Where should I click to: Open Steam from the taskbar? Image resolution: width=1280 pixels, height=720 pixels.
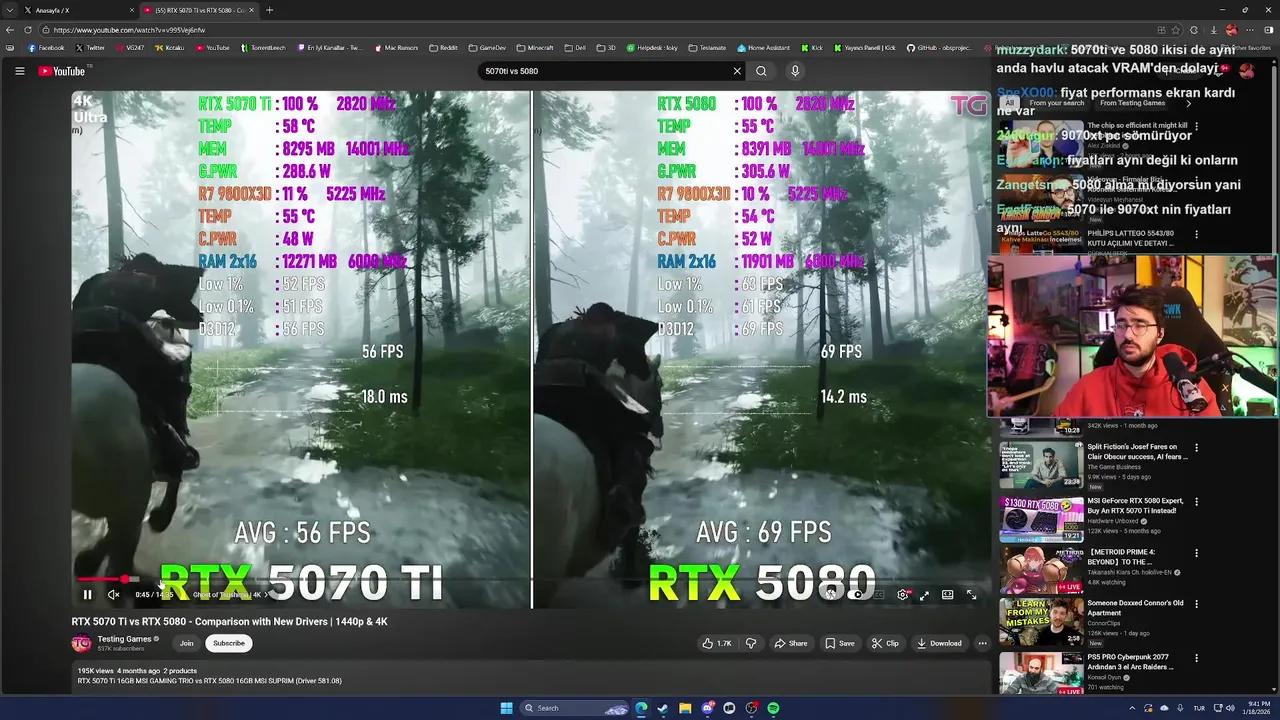[x=662, y=708]
